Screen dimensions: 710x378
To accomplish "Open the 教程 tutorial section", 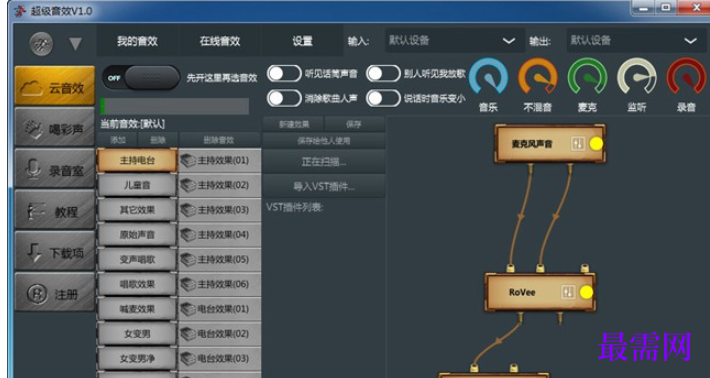I will (x=55, y=211).
